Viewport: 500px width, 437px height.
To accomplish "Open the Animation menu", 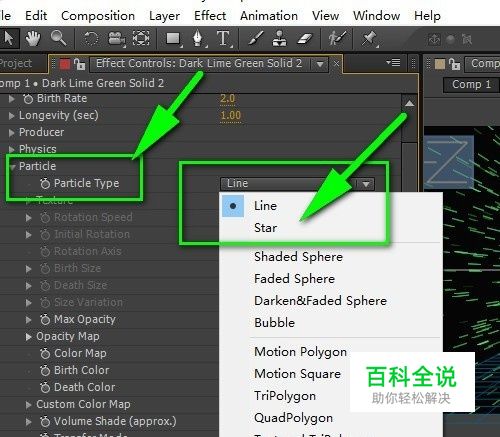I will (269, 16).
